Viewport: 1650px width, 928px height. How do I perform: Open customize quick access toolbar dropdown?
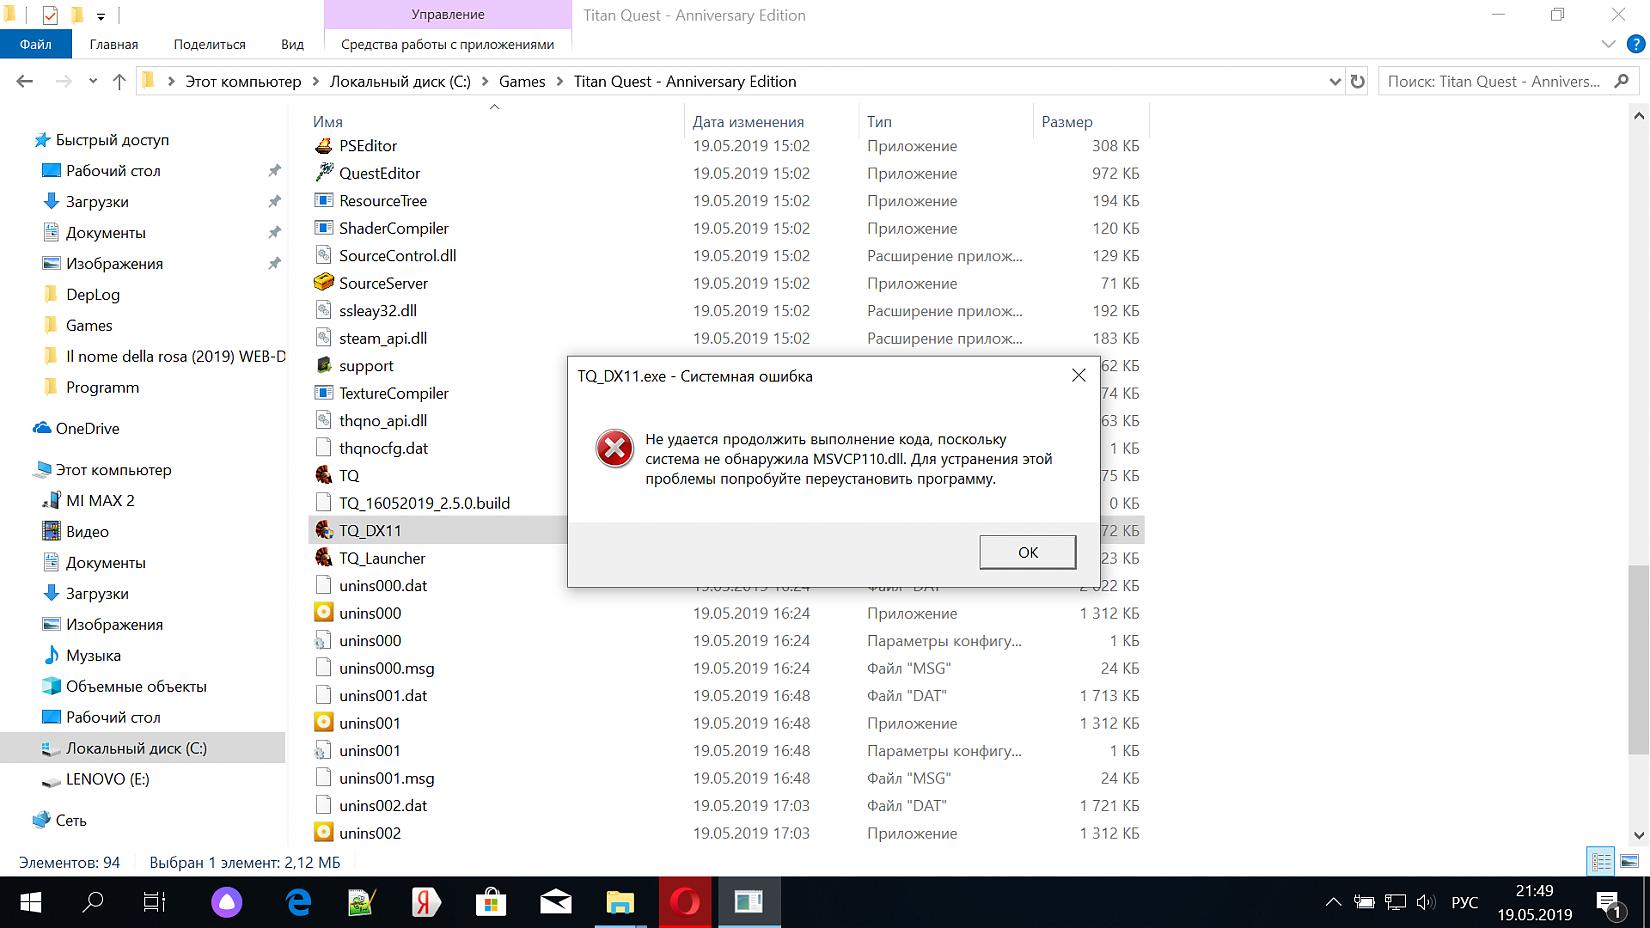[100, 16]
